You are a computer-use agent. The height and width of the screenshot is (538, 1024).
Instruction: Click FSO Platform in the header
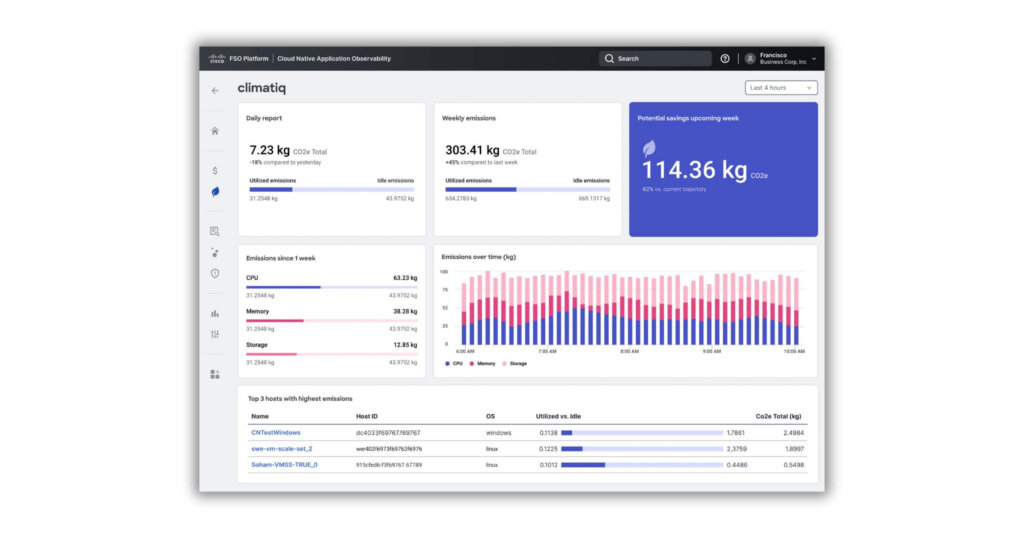(249, 59)
